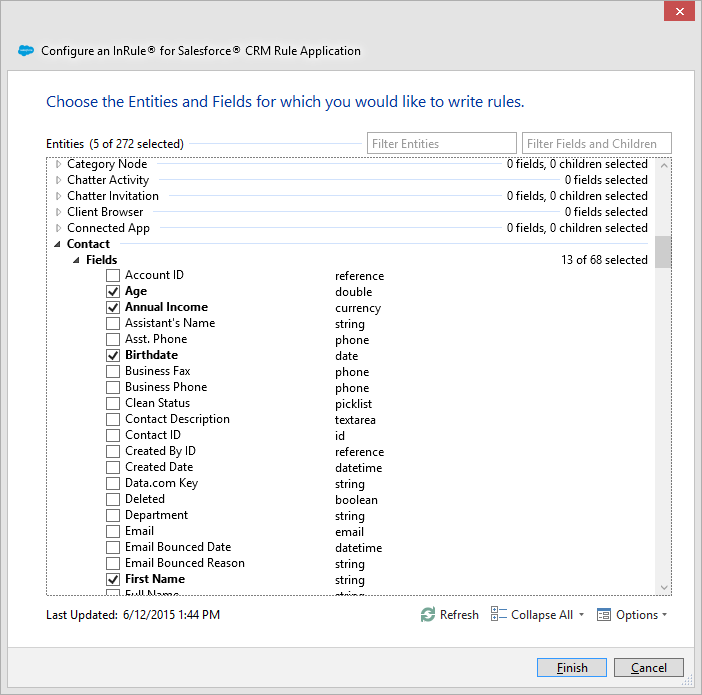Click the 'picklist' type for Clean Status

tap(353, 404)
